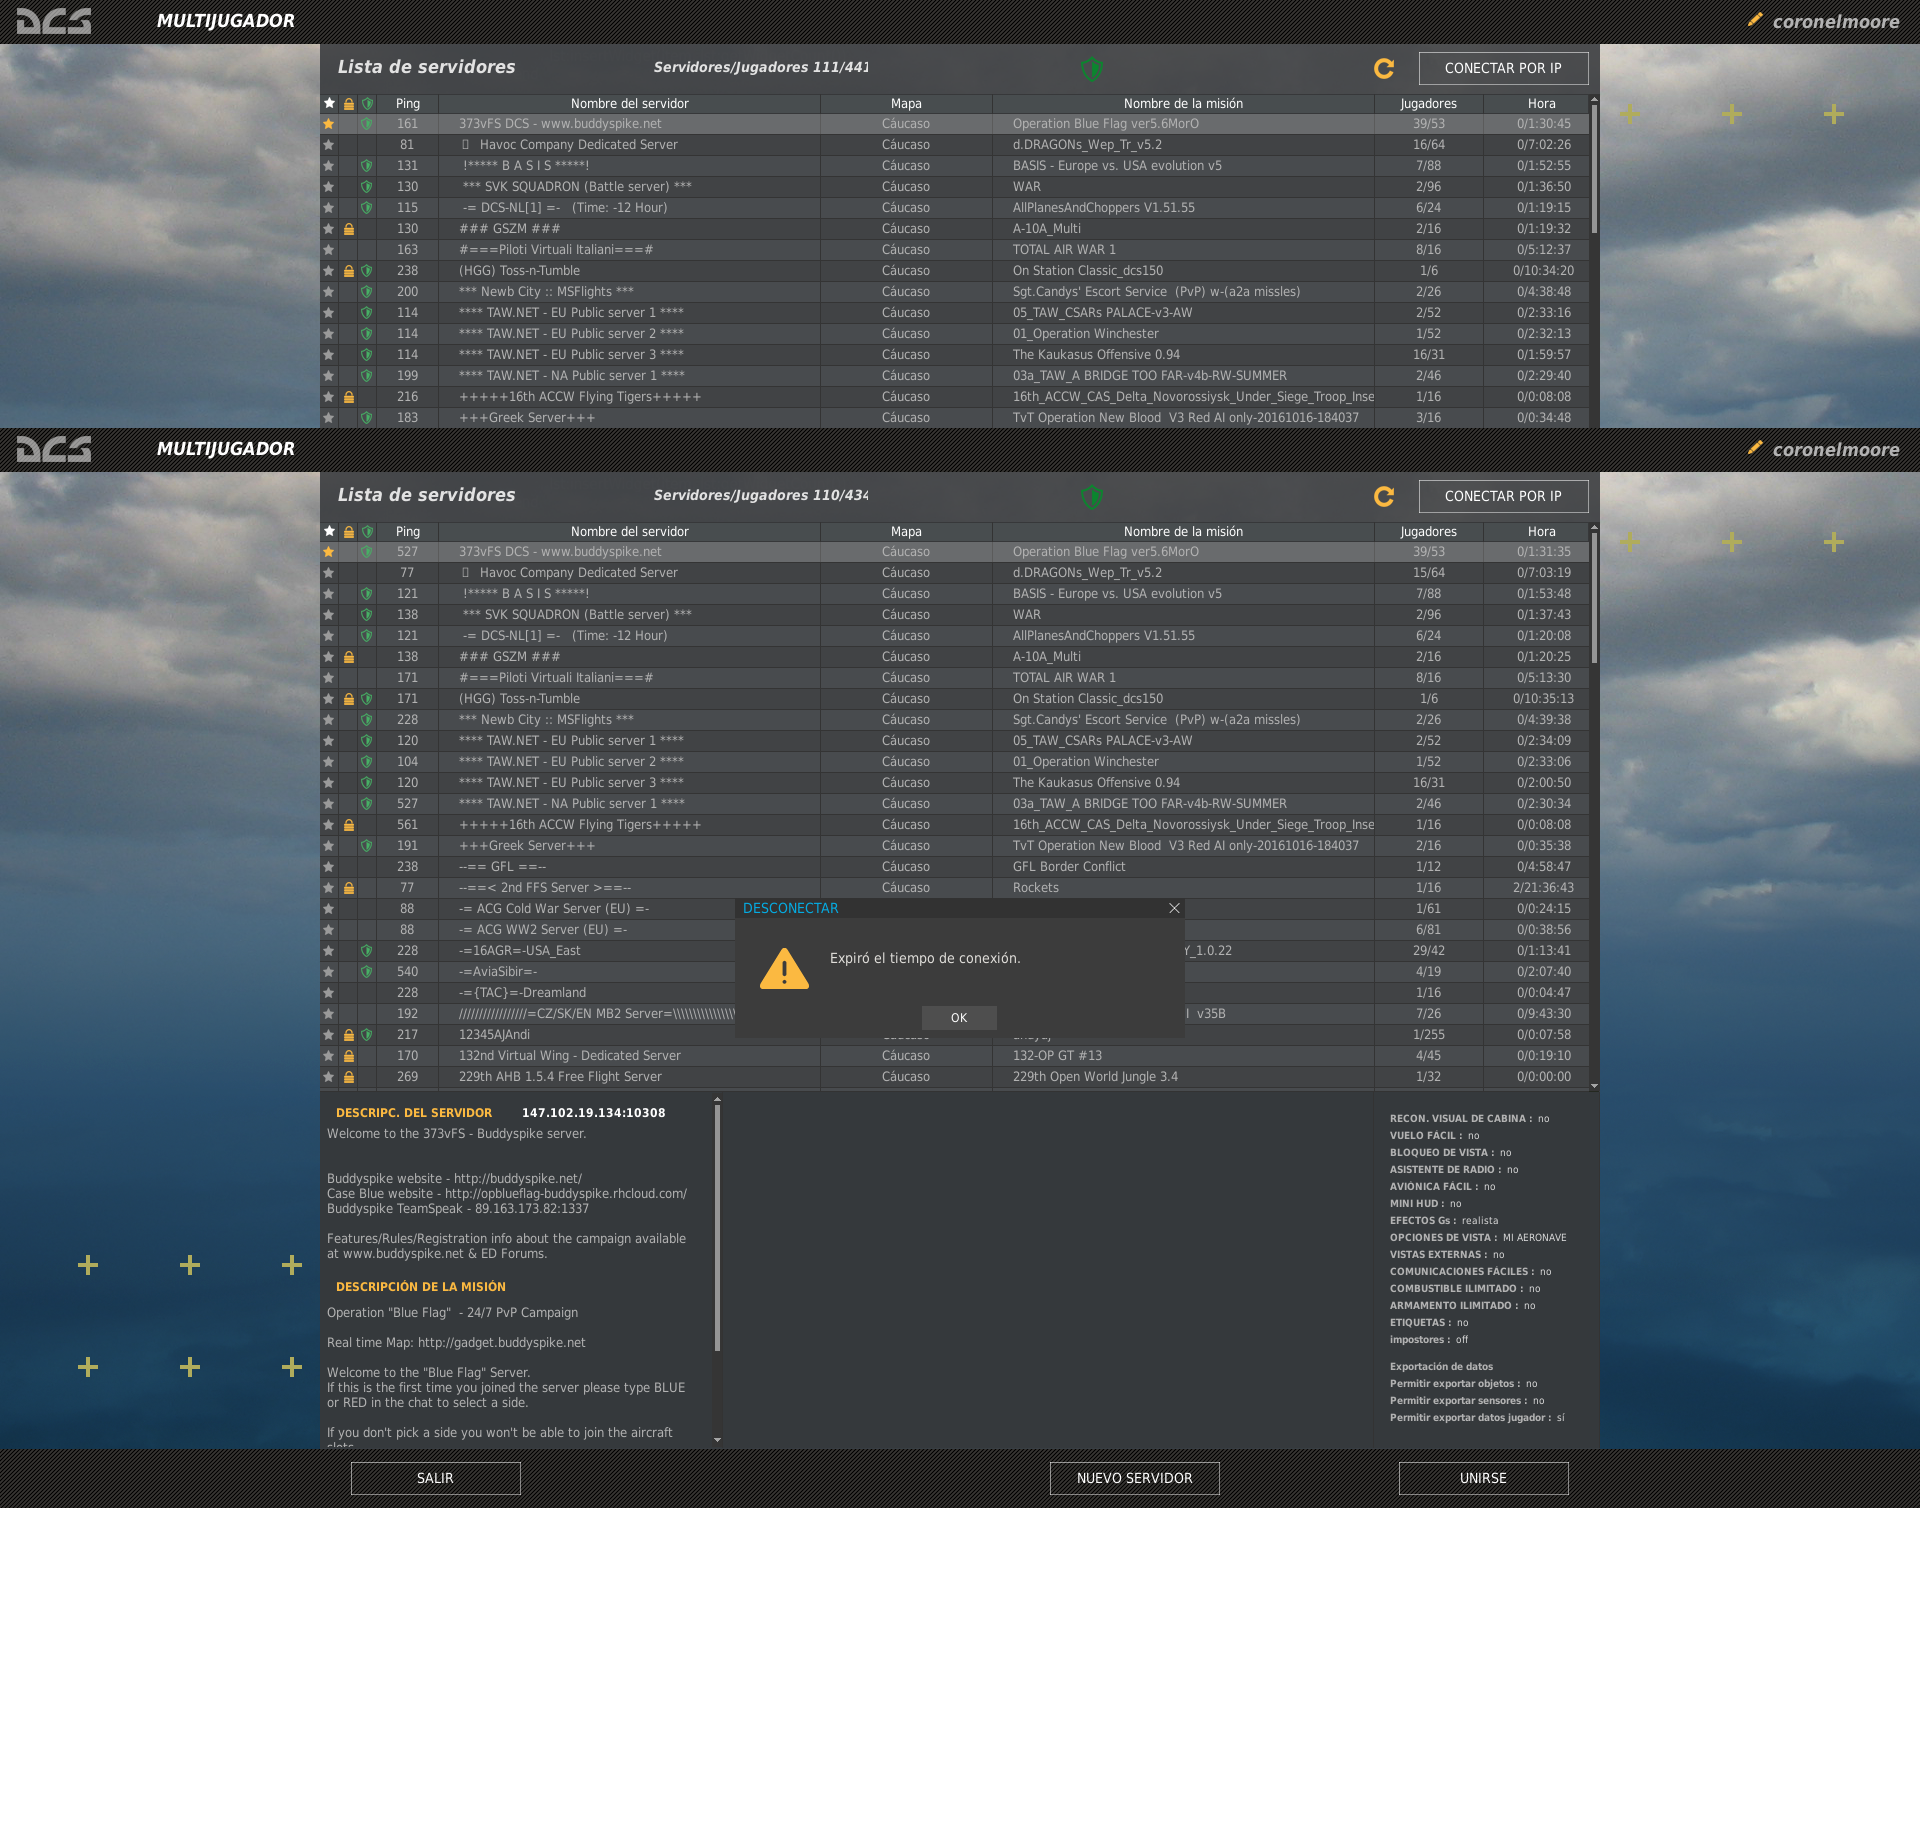Click CONECTAR POR IP in the lower window

click(x=1503, y=496)
